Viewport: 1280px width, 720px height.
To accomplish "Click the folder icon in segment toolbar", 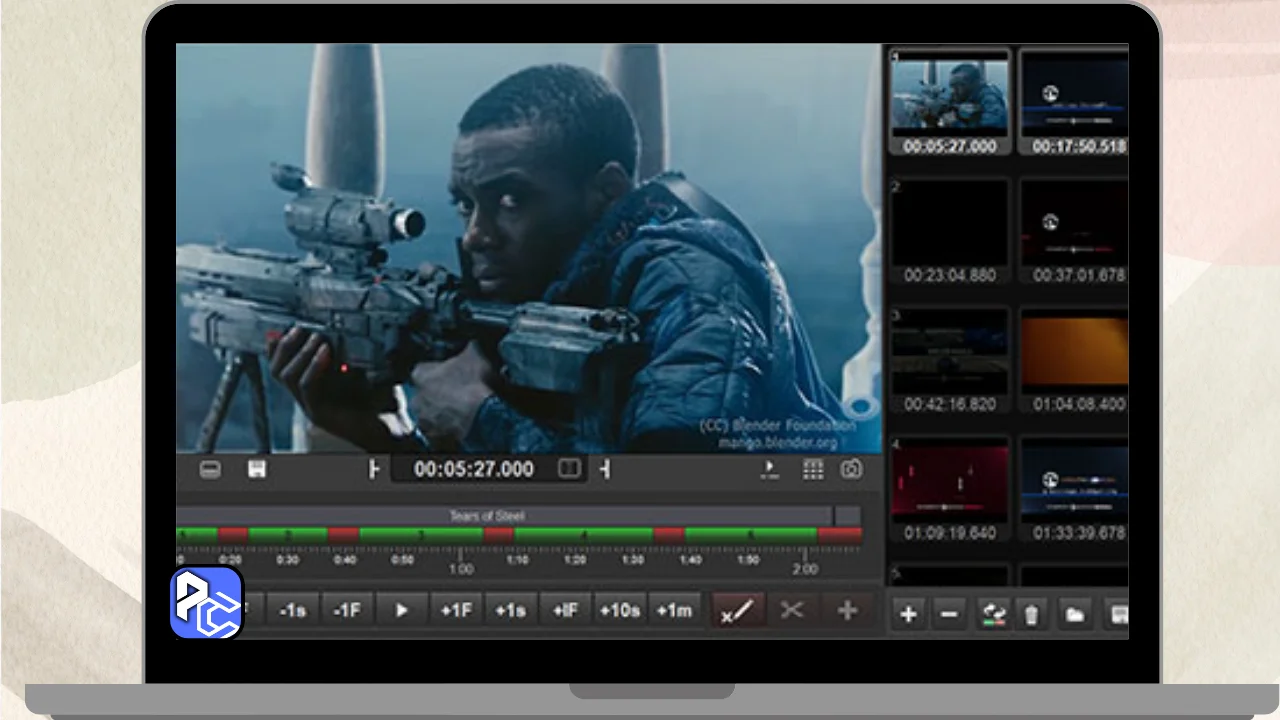I will tap(1075, 613).
